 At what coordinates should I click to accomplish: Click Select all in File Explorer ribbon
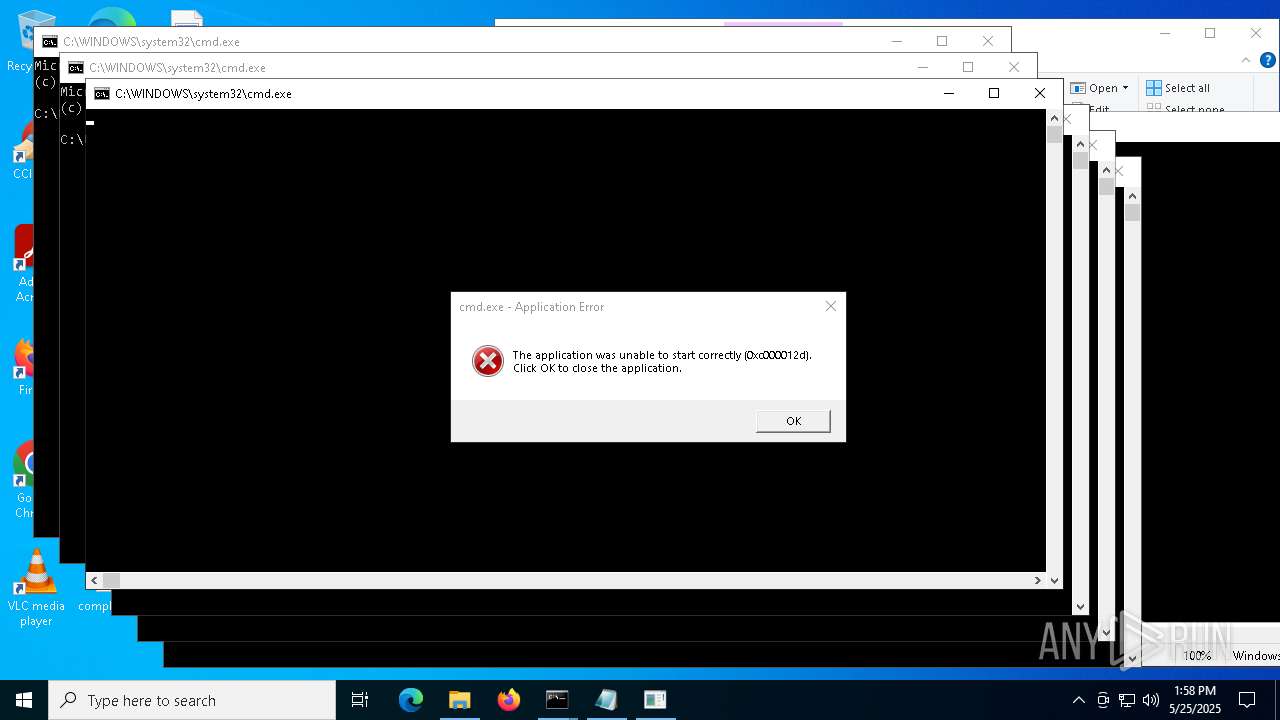point(1178,88)
